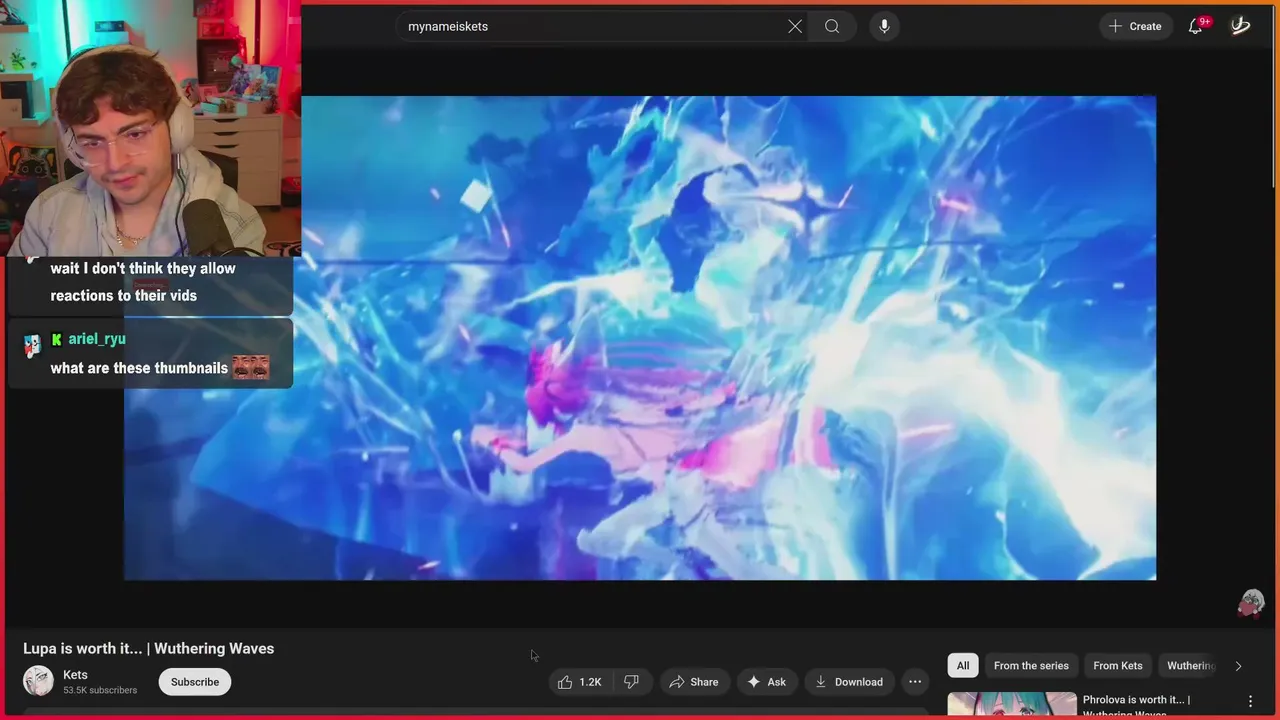Show more filter chips with right arrow
The height and width of the screenshot is (720, 1280).
(1238, 666)
